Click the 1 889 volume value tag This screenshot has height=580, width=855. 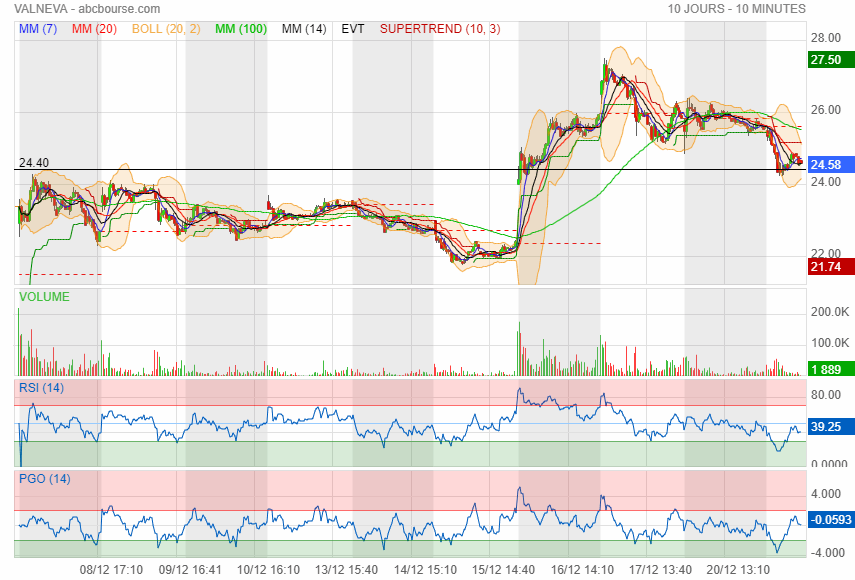pyautogui.click(x=831, y=370)
